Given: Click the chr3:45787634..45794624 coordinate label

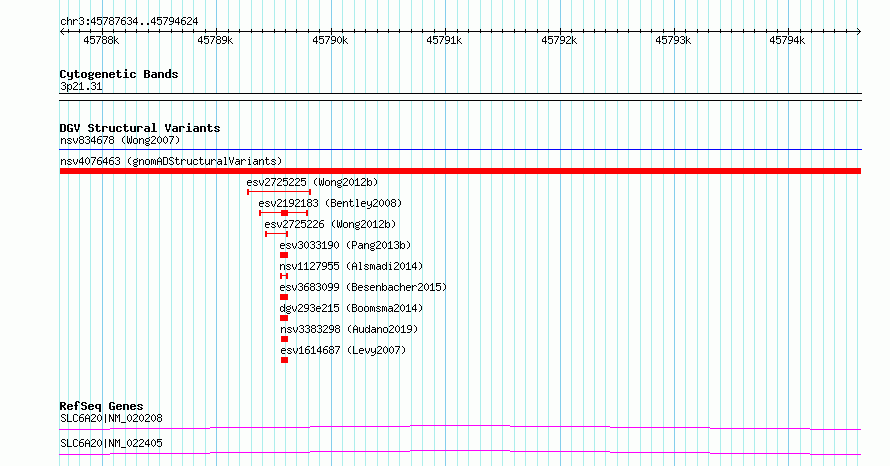Looking at the screenshot, I should pos(129,22).
